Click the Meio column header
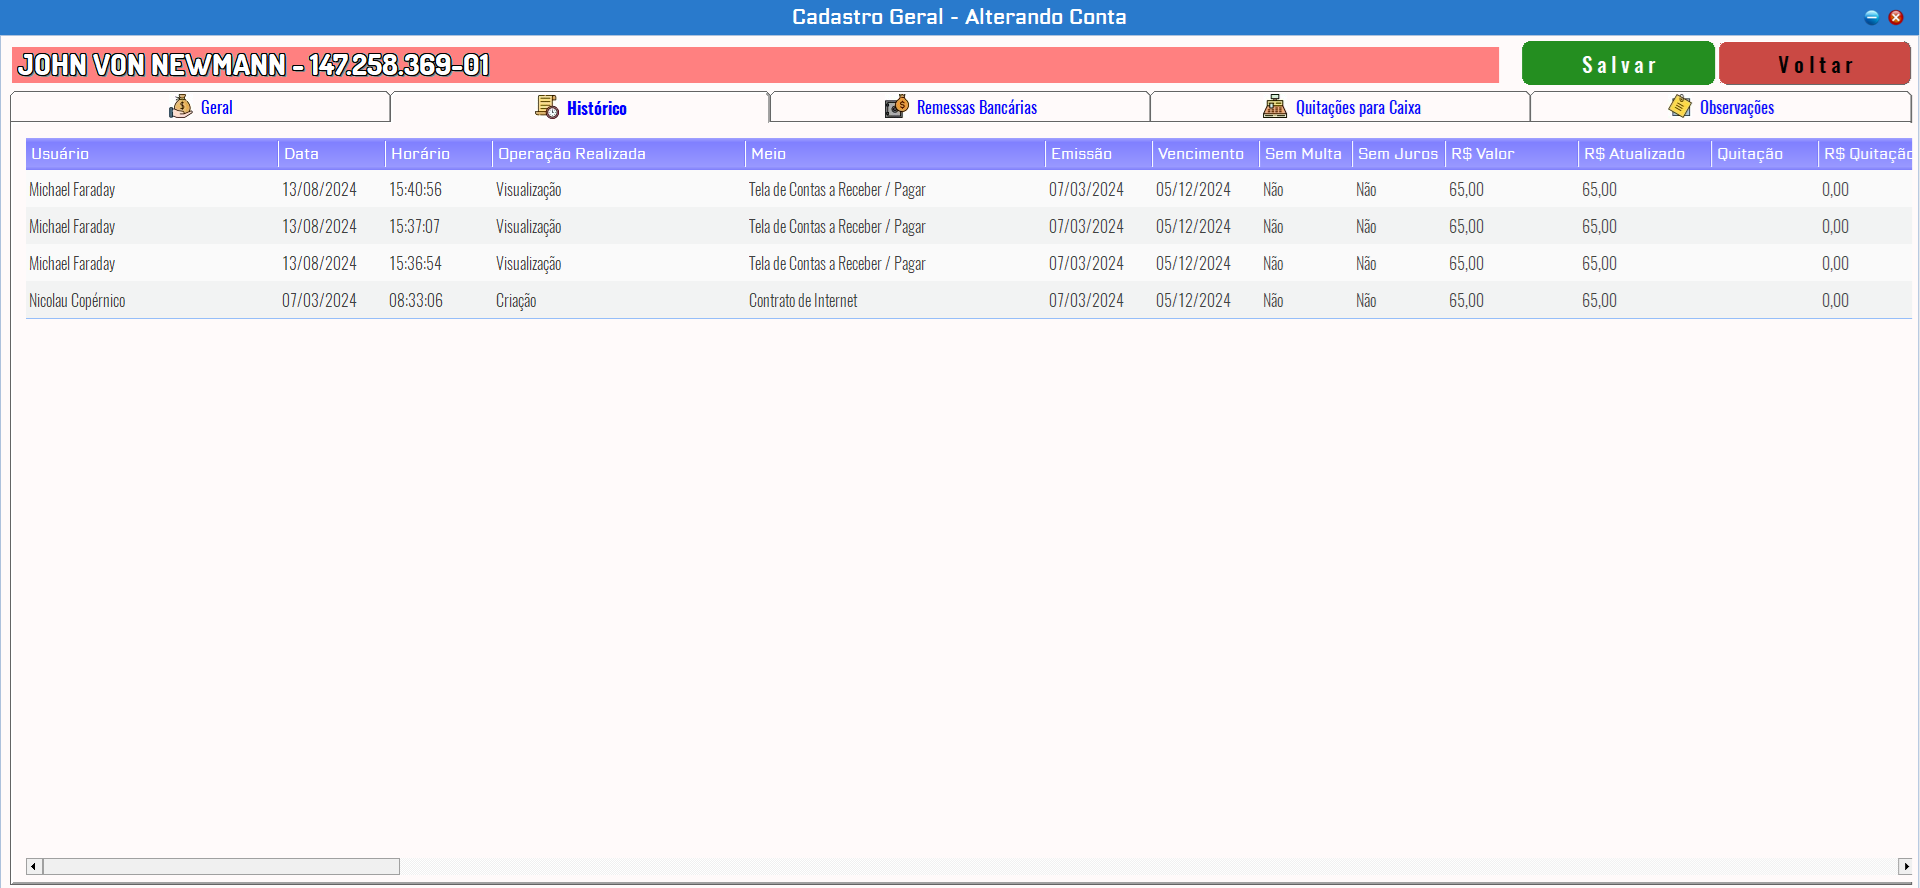Screen dimensions: 1920x888 tap(896, 154)
